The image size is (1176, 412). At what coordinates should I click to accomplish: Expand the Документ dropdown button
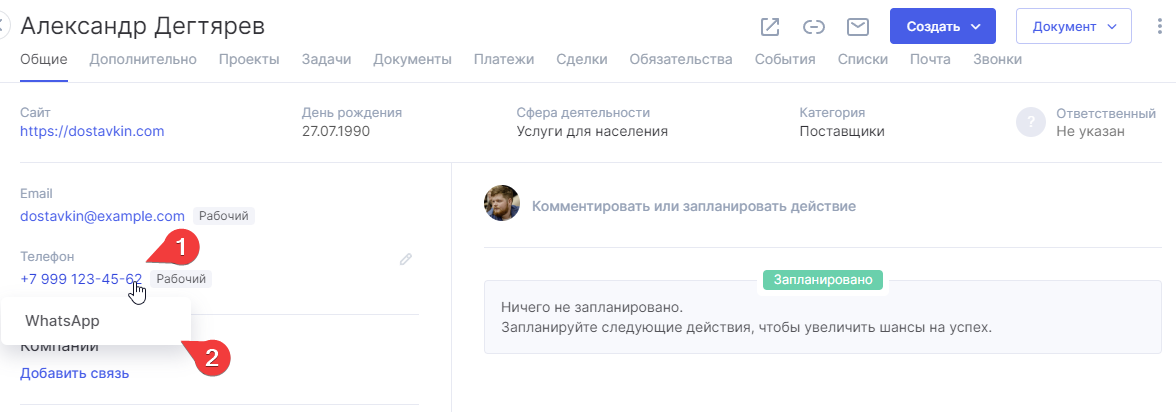pos(1073,27)
